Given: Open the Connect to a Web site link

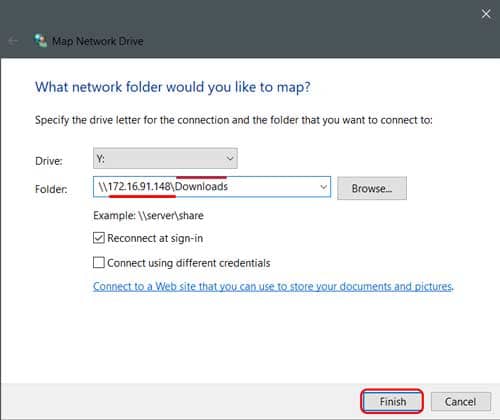Looking at the screenshot, I should (x=273, y=286).
